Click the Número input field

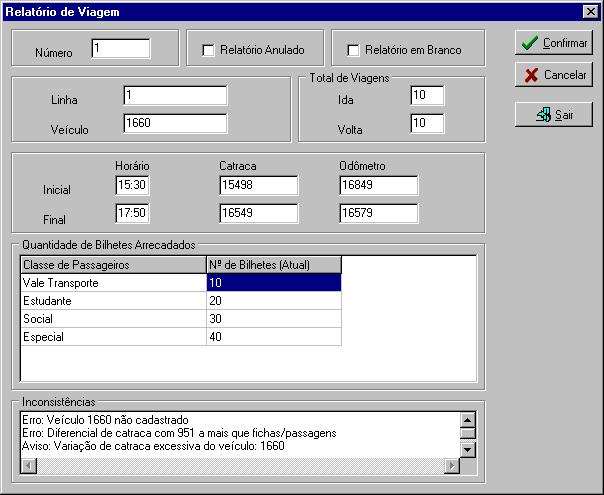[x=121, y=49]
